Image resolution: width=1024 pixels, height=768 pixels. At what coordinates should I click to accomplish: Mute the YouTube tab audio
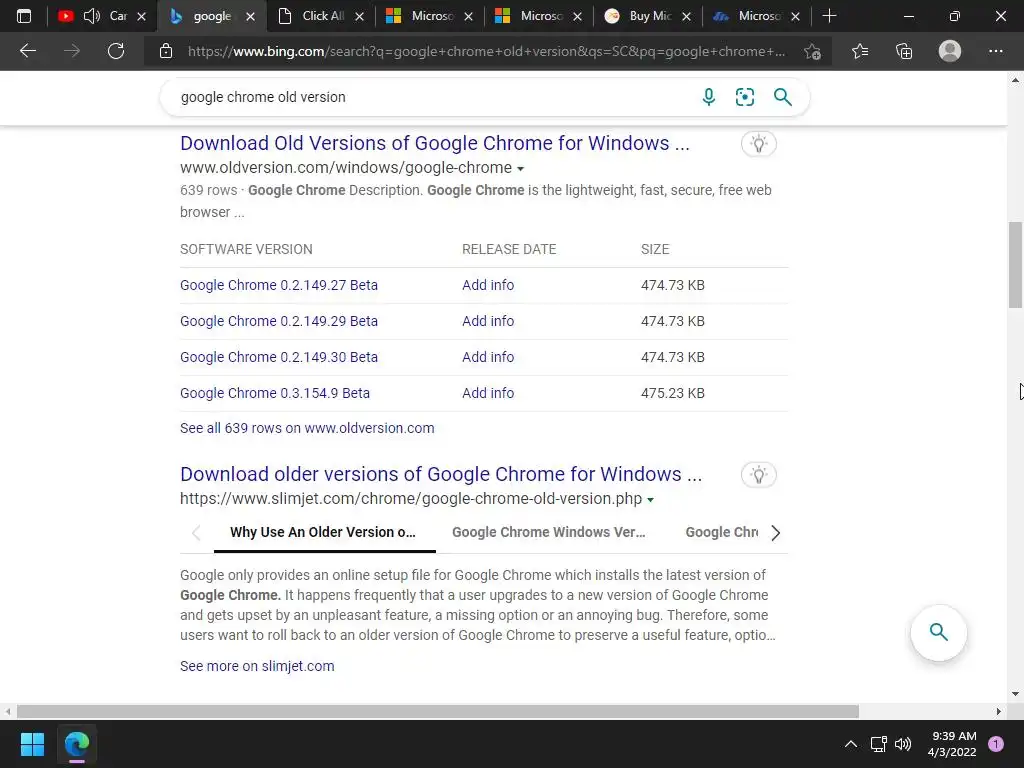click(x=92, y=16)
